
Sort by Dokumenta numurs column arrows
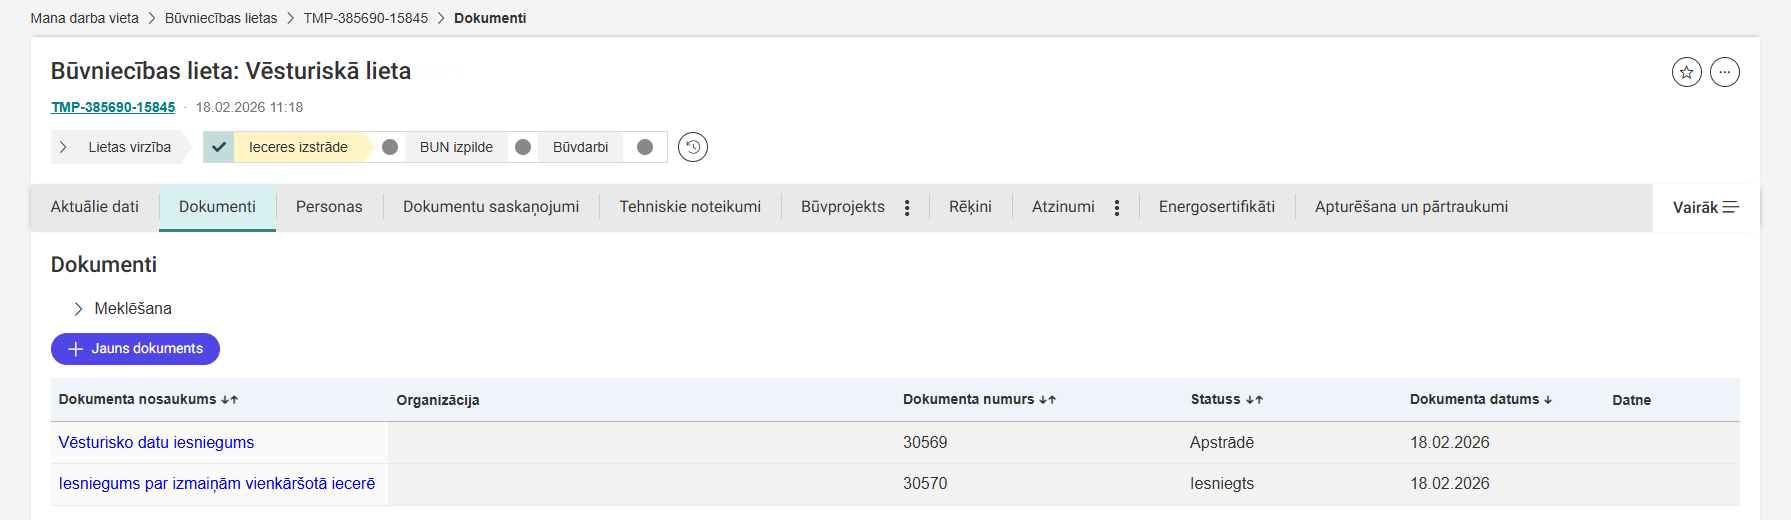click(1047, 400)
